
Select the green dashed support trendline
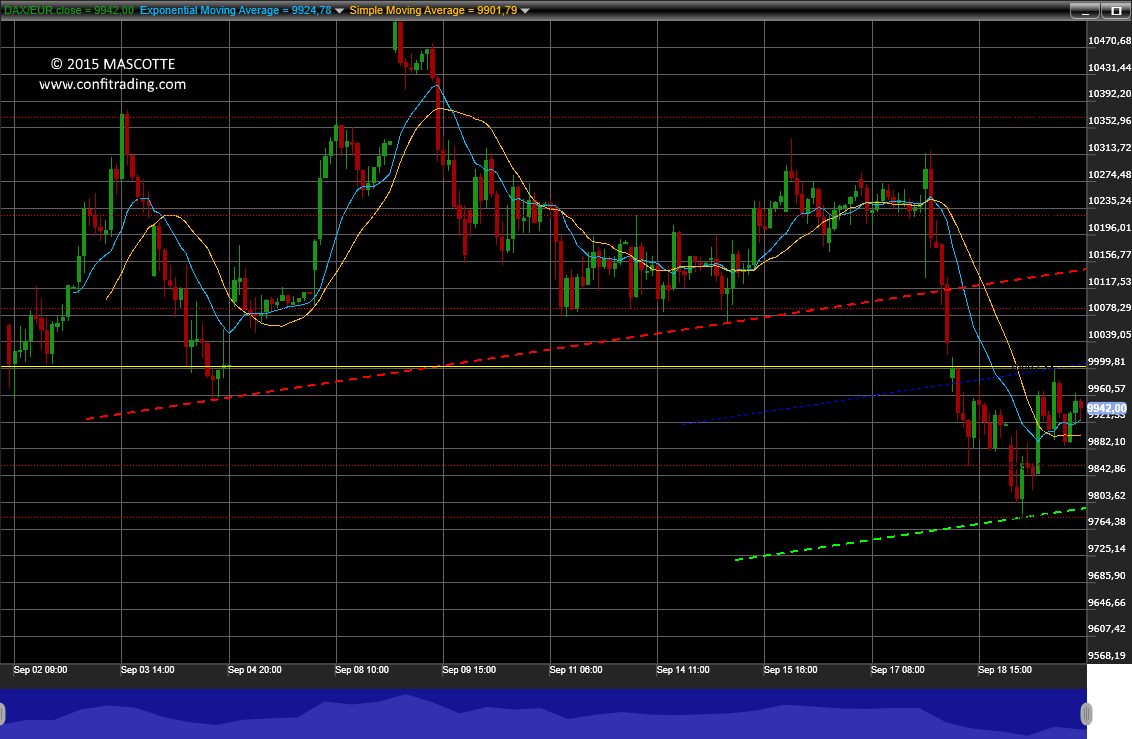[910, 534]
